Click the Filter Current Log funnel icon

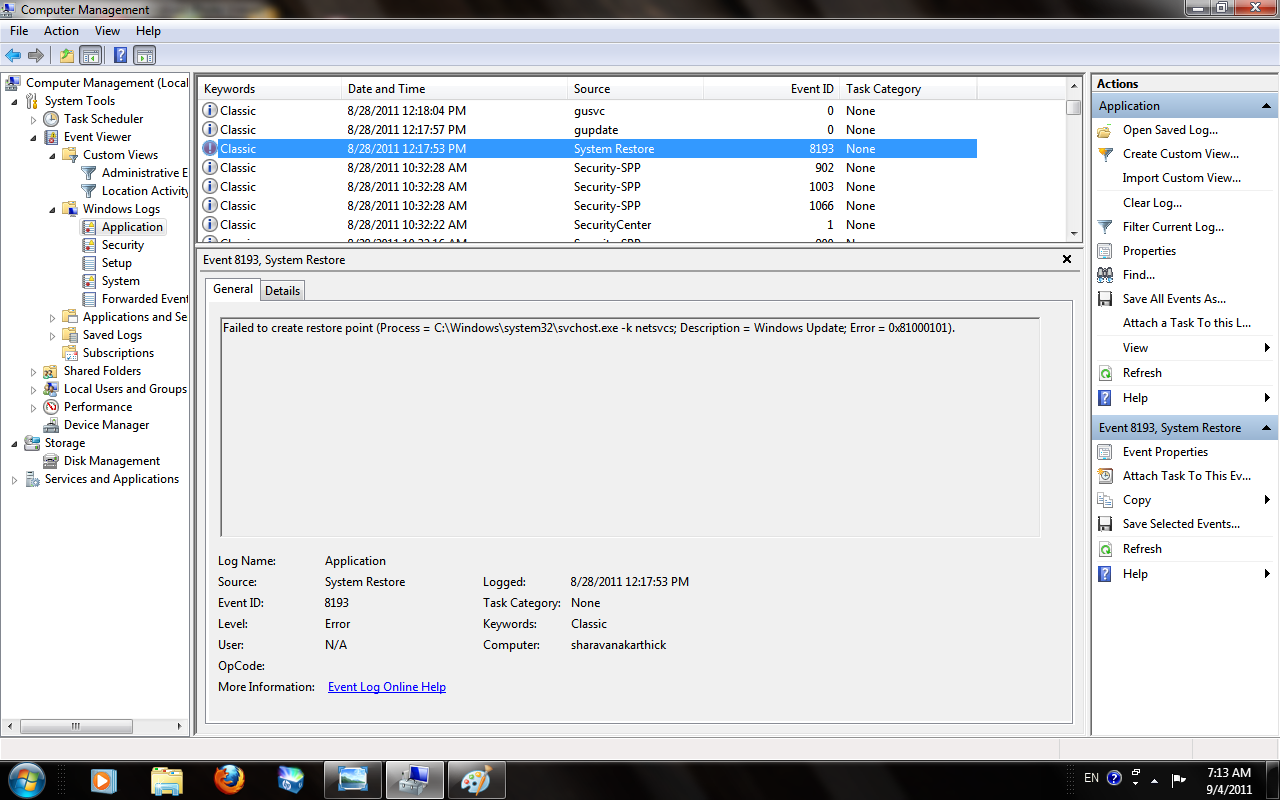1105,227
